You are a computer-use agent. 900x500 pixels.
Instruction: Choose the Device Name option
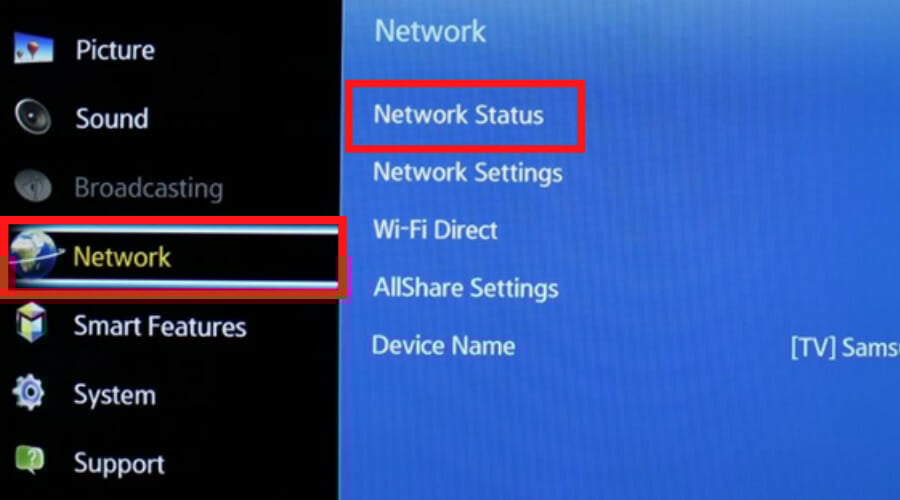443,346
